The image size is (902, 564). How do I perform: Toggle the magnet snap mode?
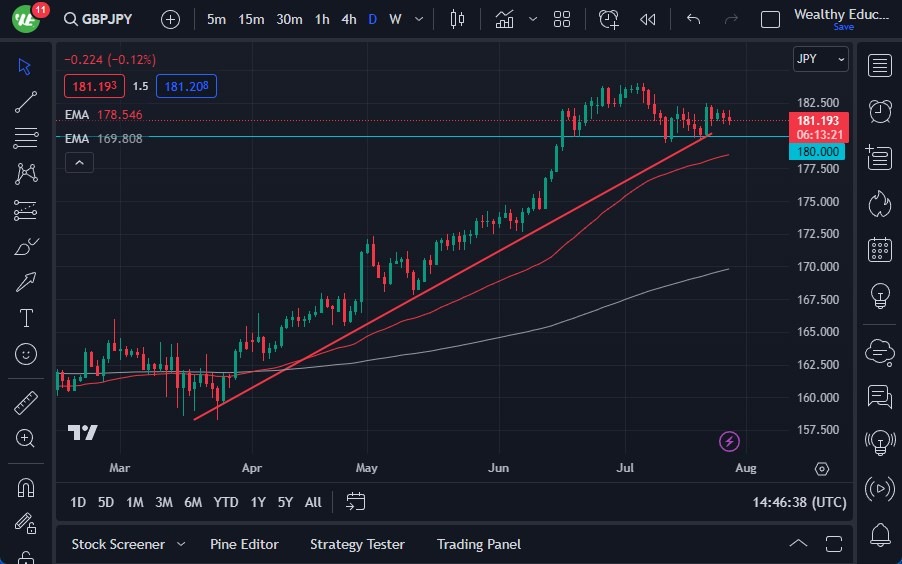click(26, 488)
